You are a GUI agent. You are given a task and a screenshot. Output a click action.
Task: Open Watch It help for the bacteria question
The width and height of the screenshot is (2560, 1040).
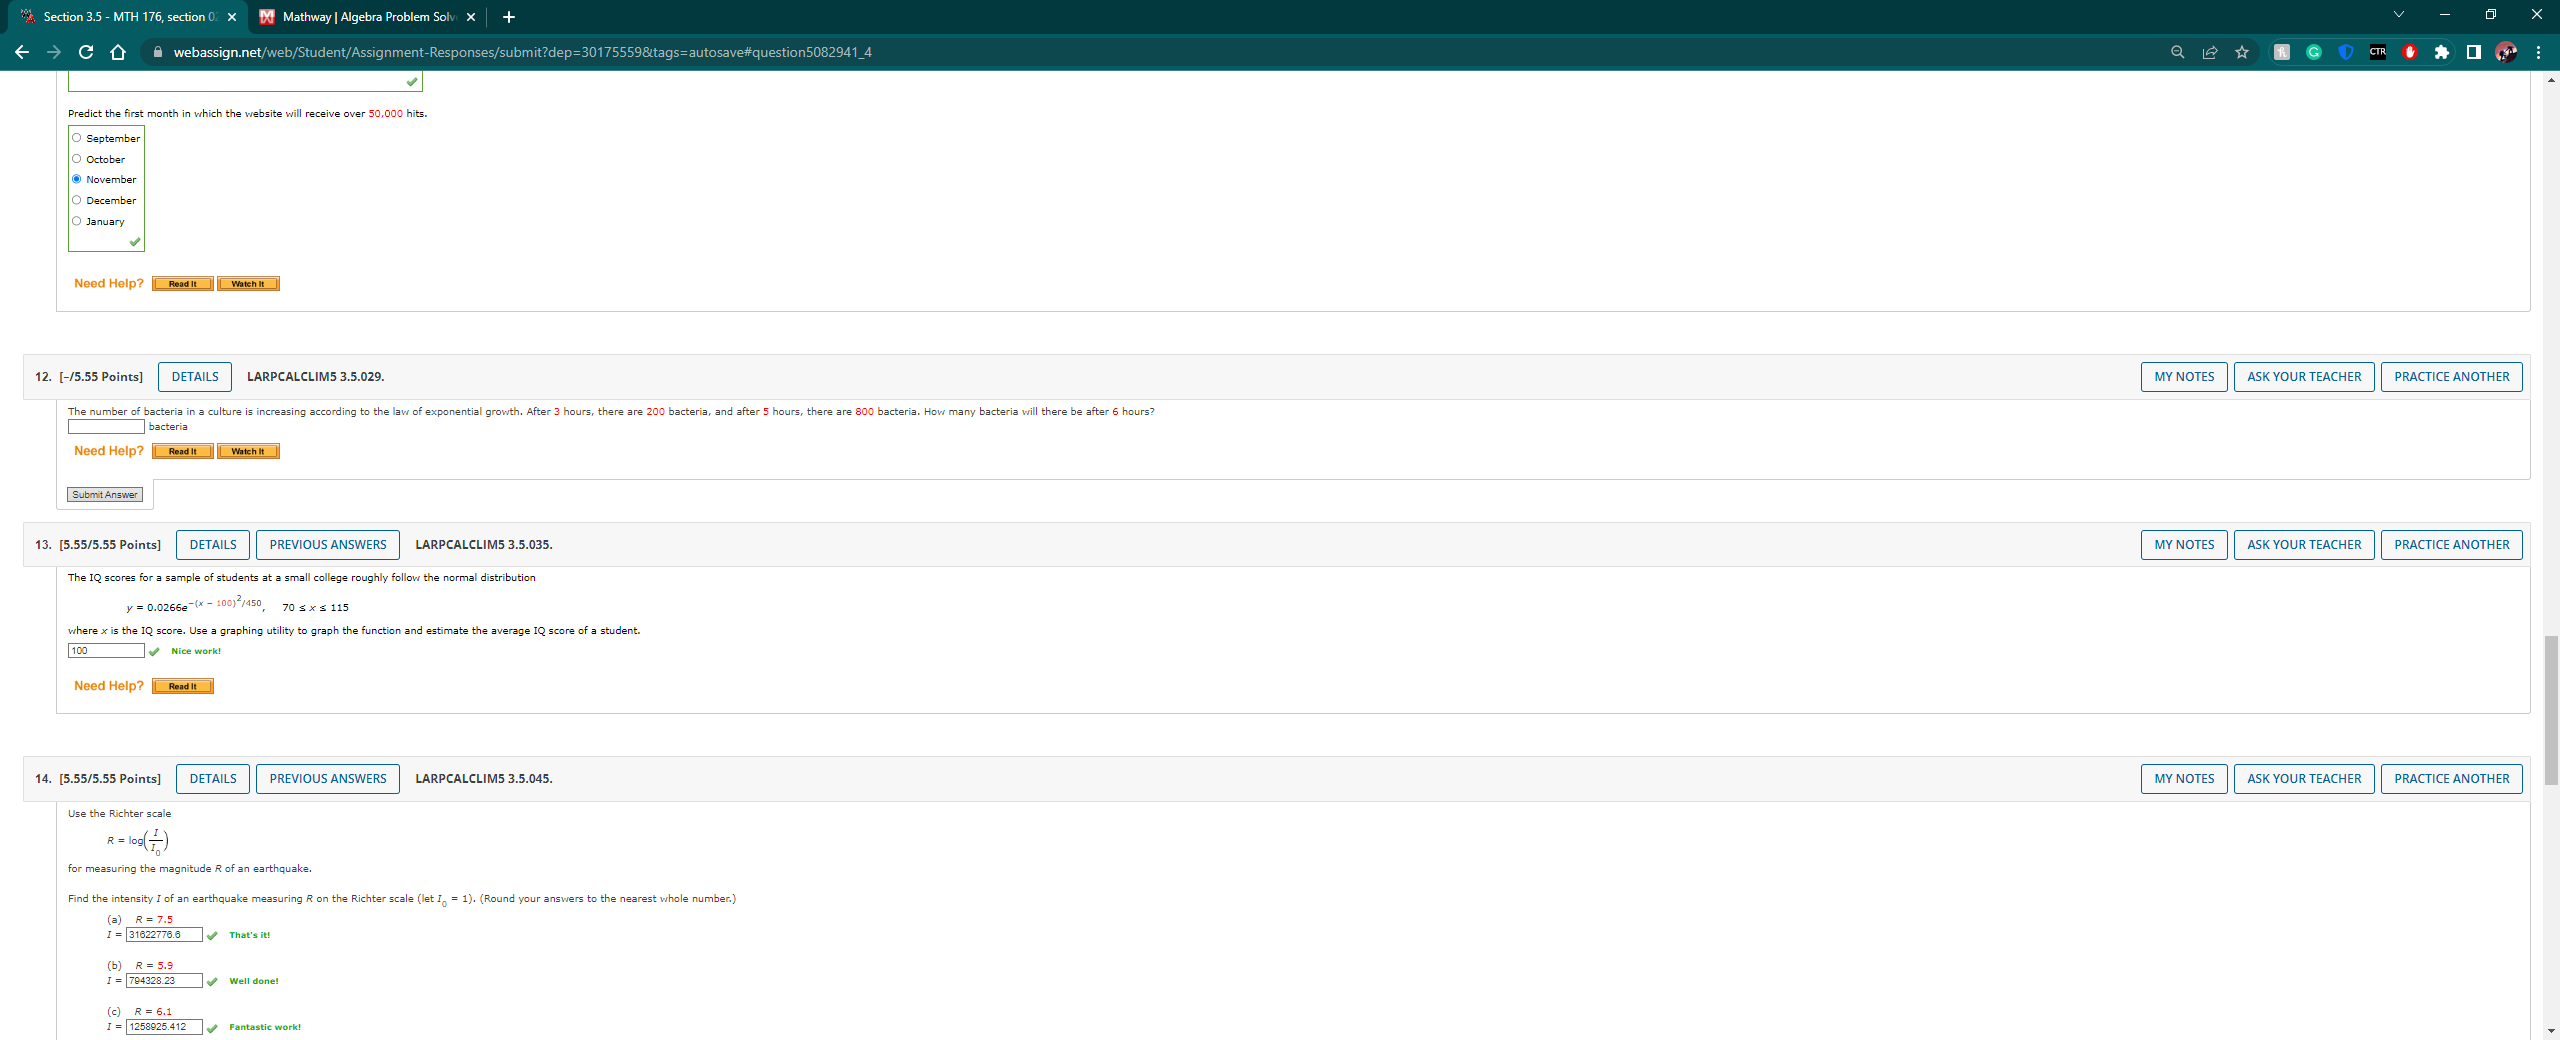[x=248, y=452]
